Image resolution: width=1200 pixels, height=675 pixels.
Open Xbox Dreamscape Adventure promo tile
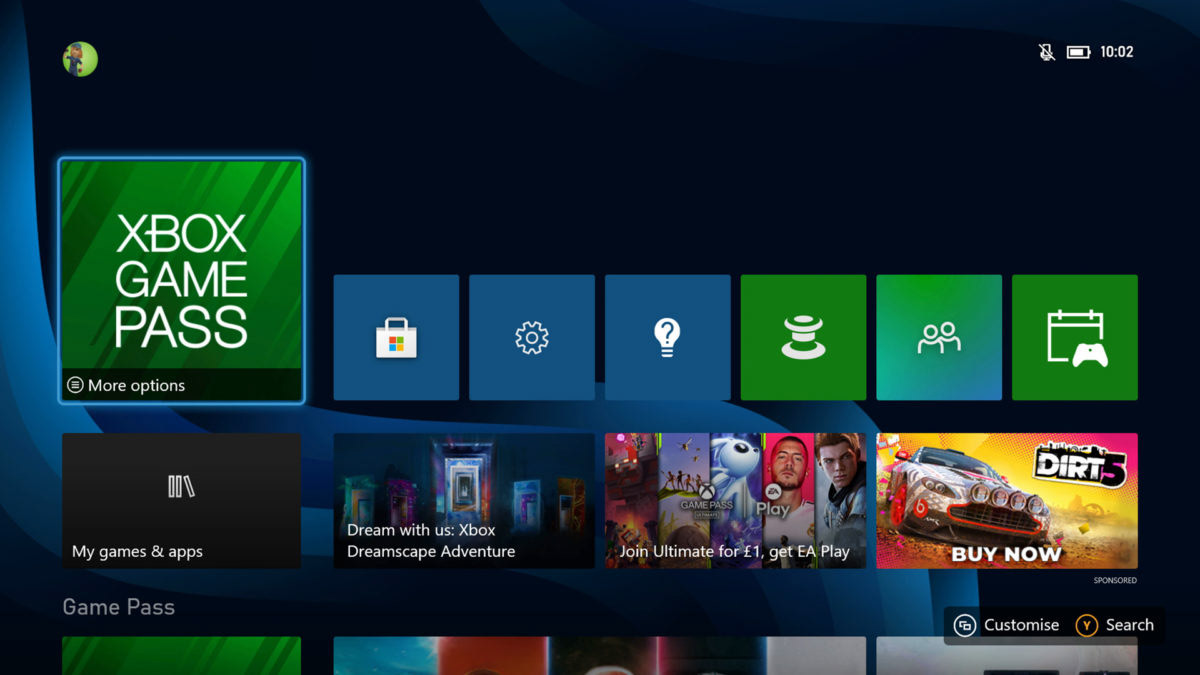point(464,501)
